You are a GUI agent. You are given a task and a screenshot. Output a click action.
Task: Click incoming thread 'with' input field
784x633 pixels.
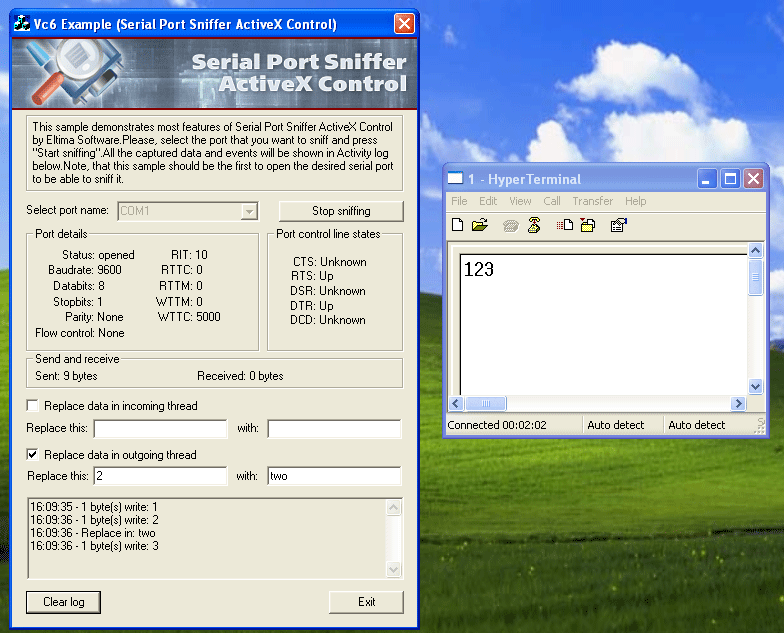click(334, 429)
